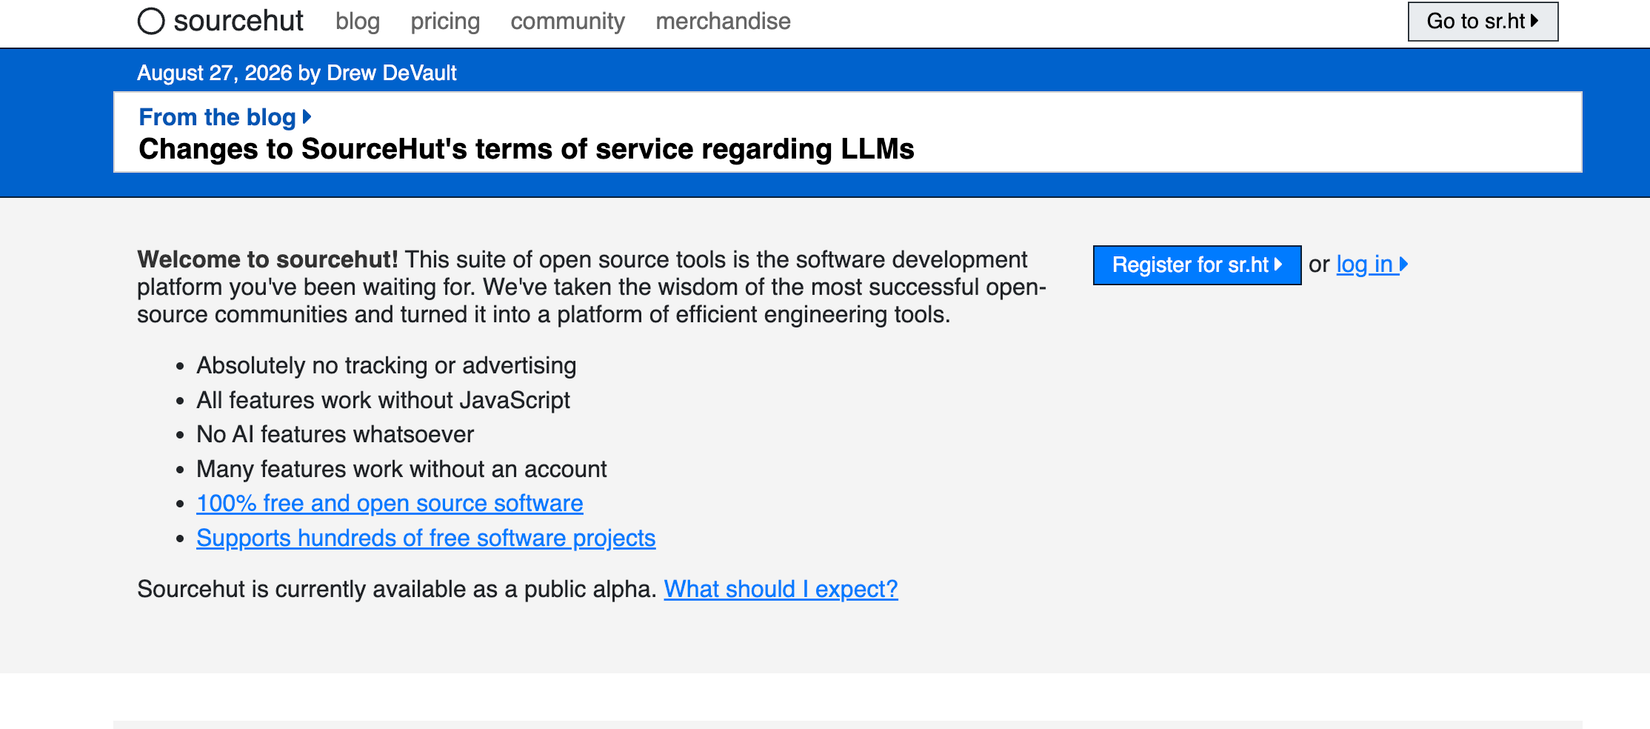Click the post date August 27, 2026 by Drew DeVault
Viewport: 1650px width, 729px height.
click(x=297, y=73)
